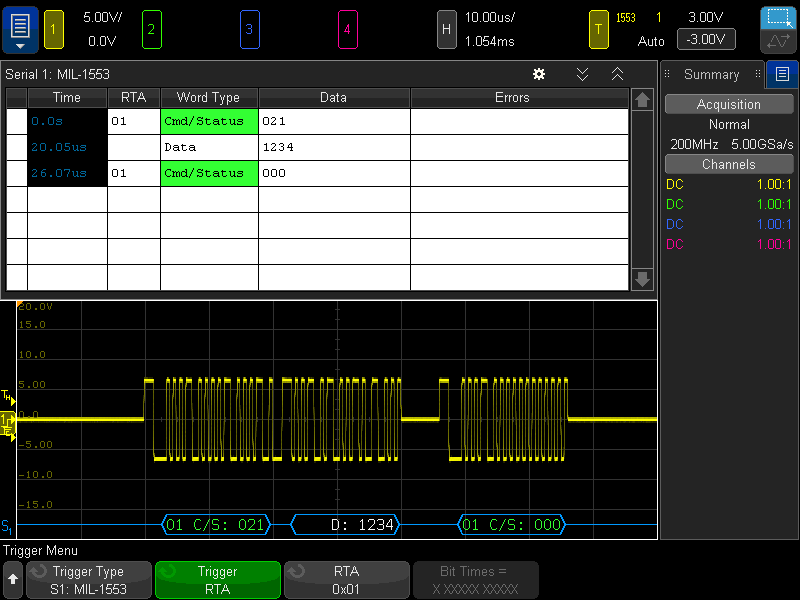
Task: Open the horizontal H settings button
Action: coord(446,30)
